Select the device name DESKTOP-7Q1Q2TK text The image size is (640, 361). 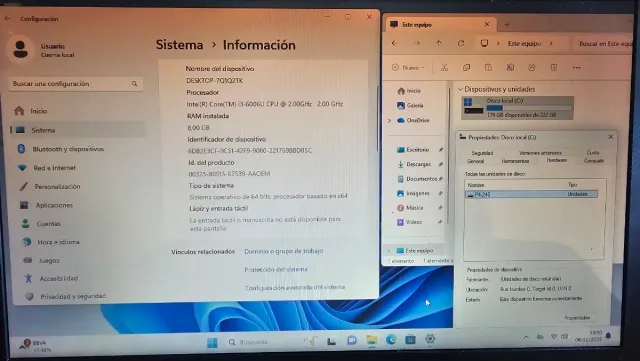coord(215,81)
